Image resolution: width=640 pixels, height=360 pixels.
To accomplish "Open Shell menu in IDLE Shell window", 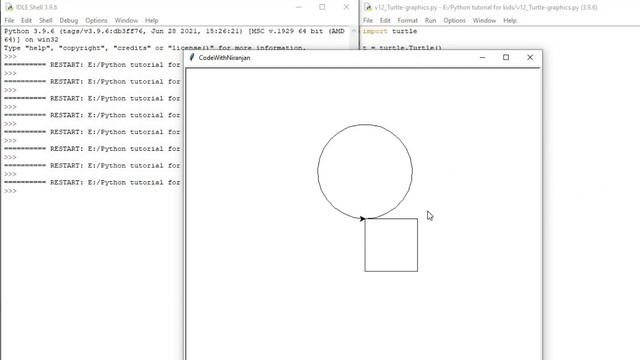I will 45,20.
